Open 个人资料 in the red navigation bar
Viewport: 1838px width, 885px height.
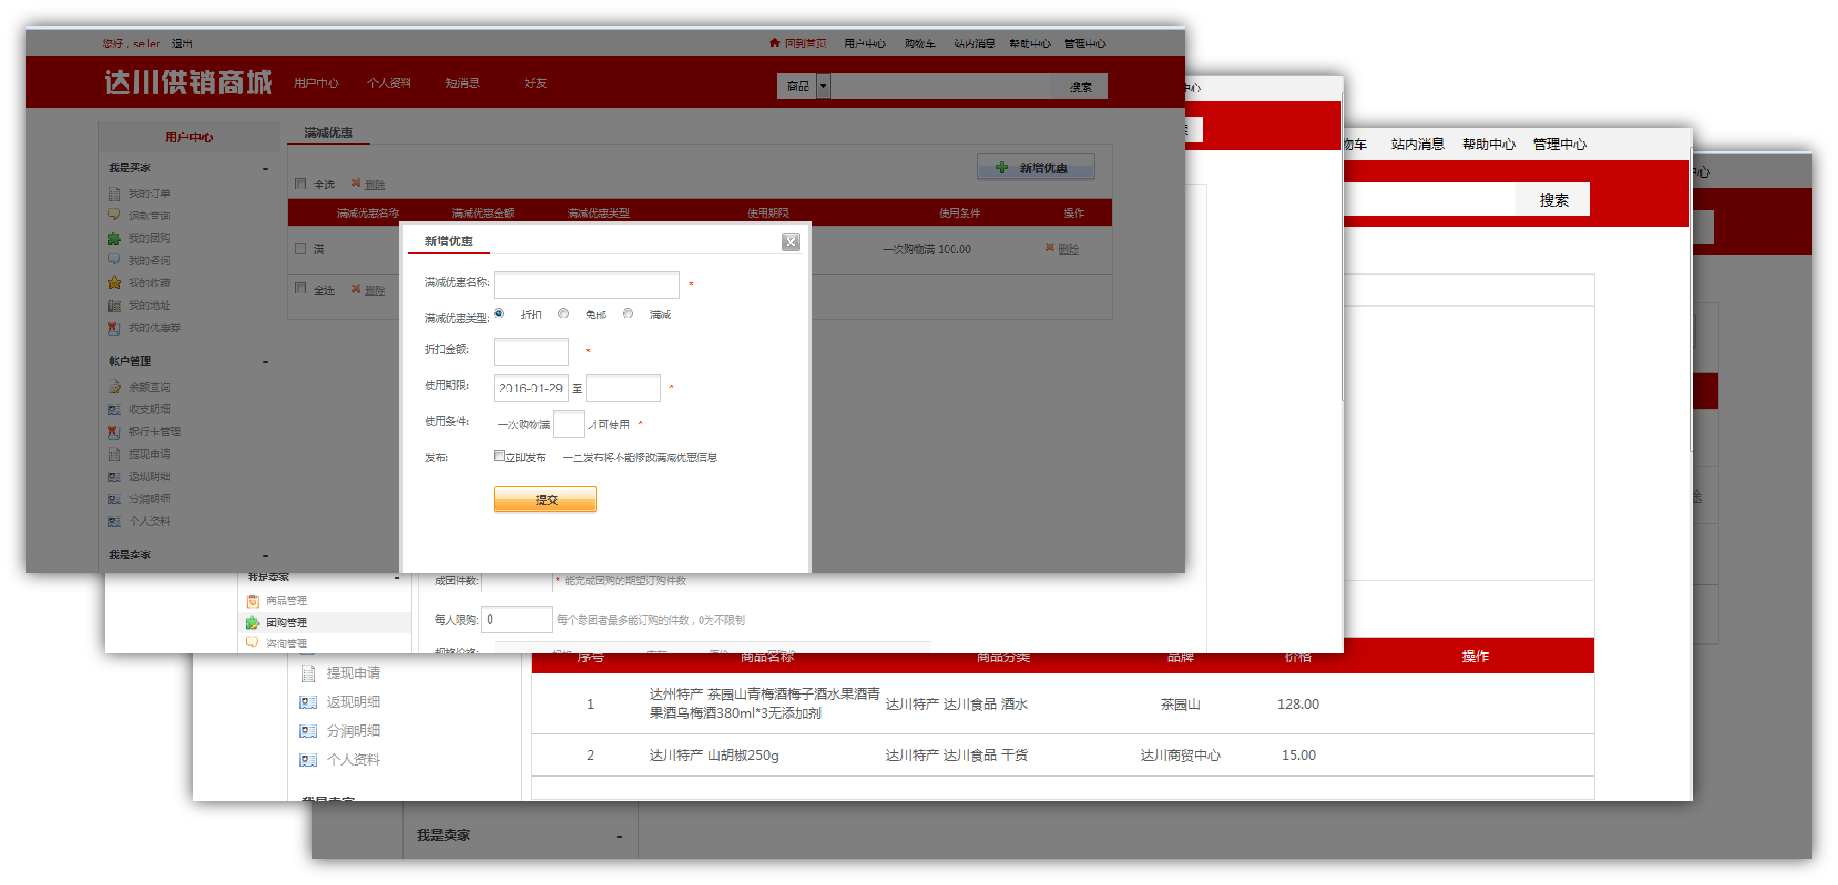(x=388, y=83)
